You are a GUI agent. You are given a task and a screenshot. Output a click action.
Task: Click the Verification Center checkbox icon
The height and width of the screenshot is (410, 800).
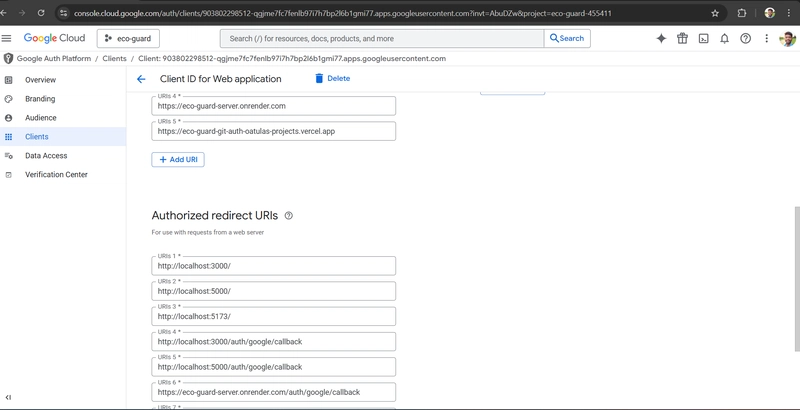pyautogui.click(x=8, y=174)
